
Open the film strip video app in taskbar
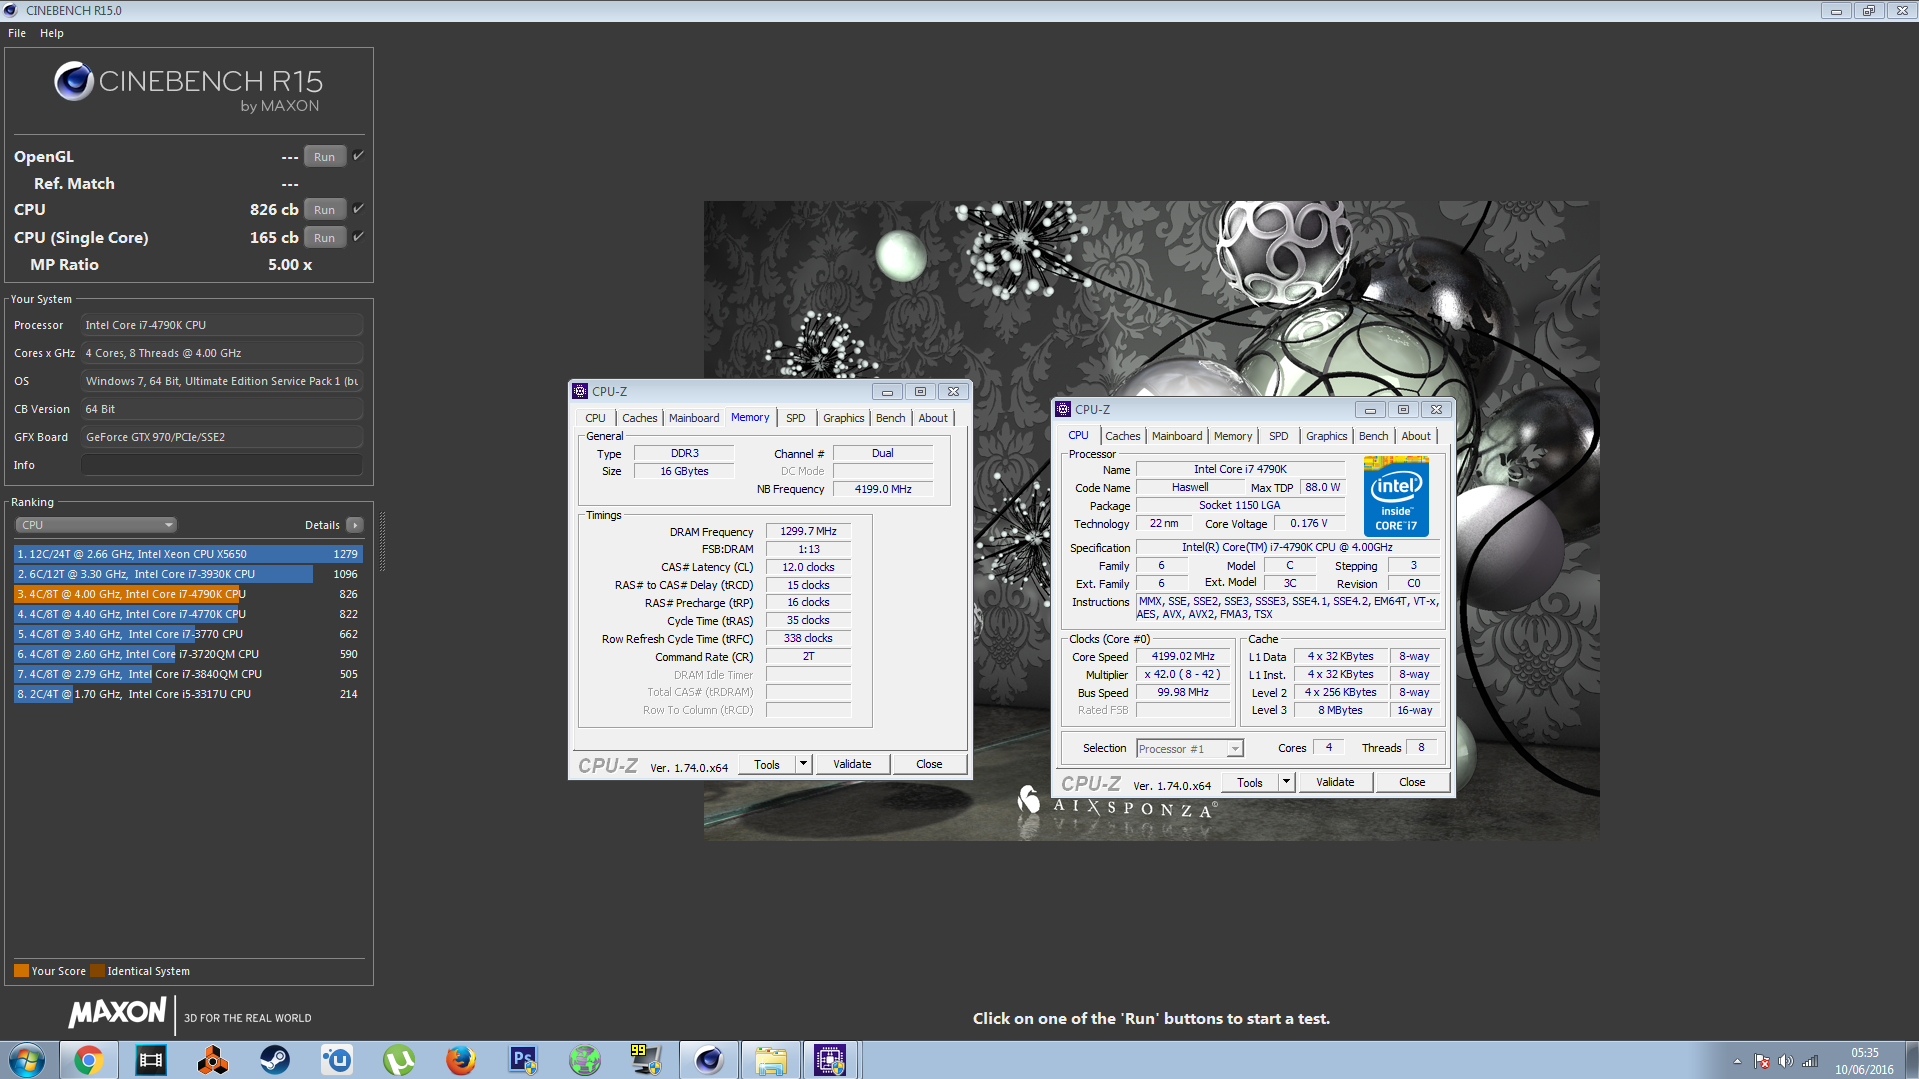tap(151, 1060)
